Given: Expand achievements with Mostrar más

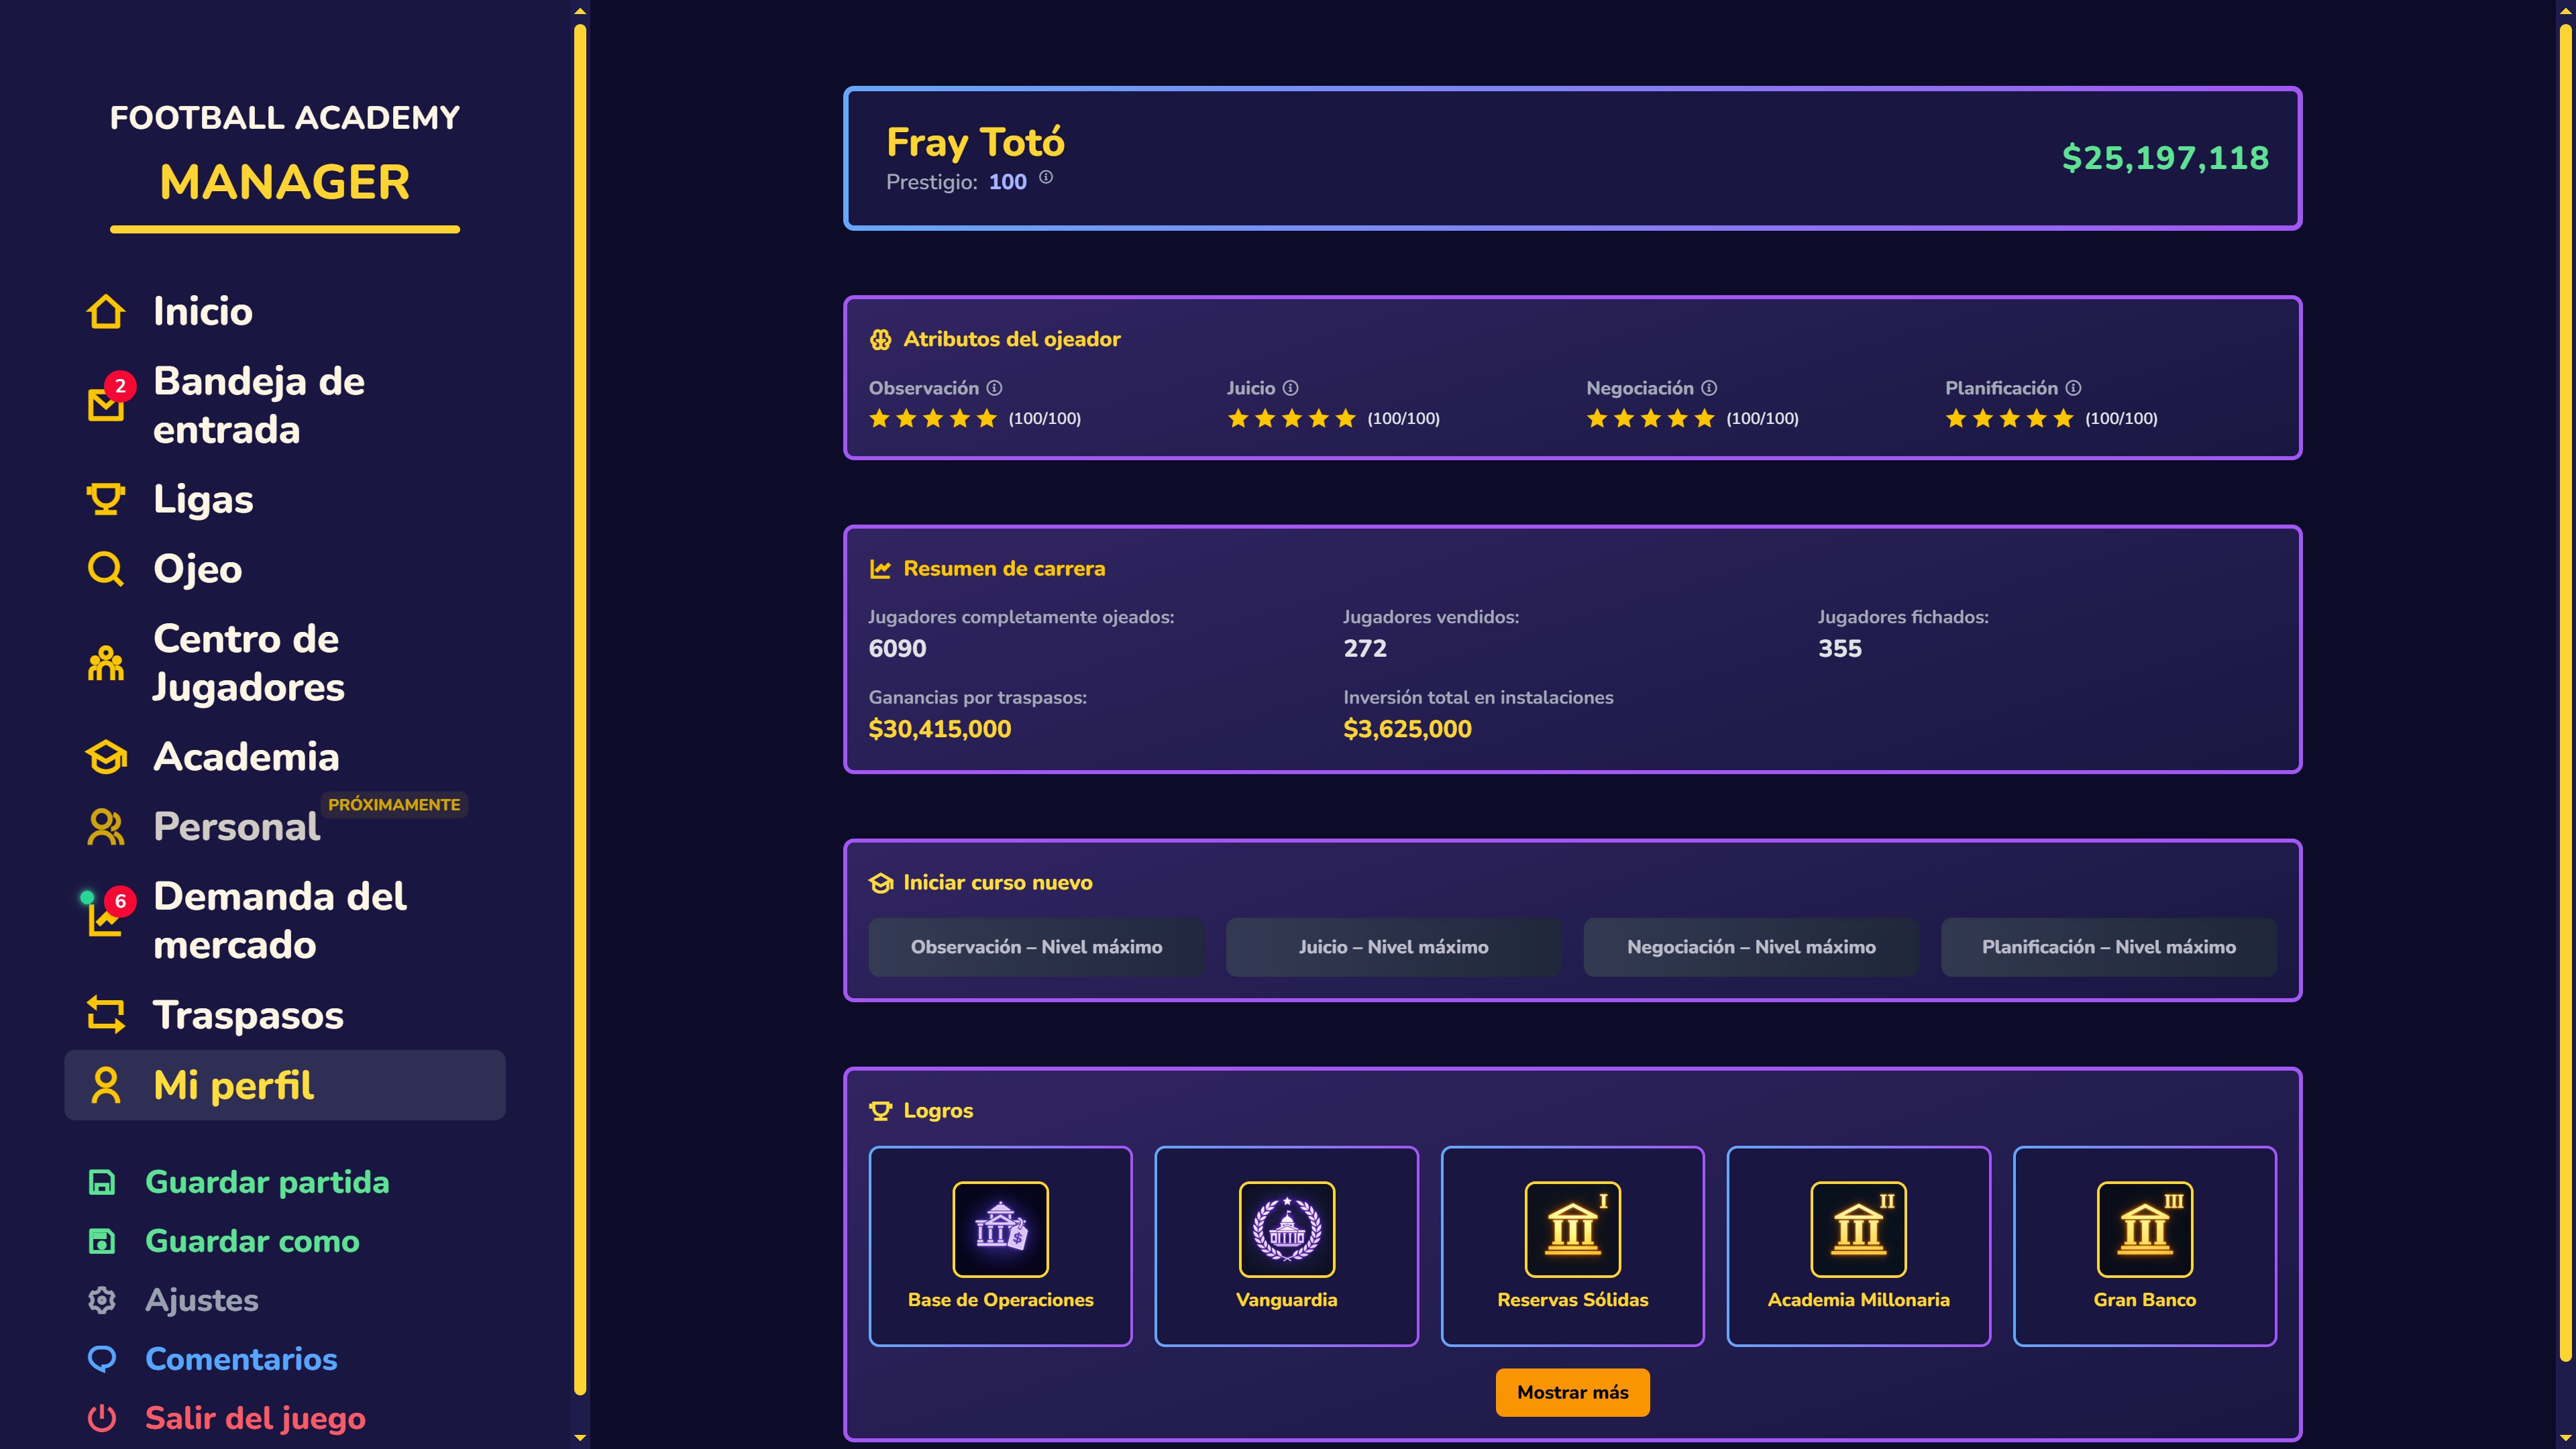Looking at the screenshot, I should pyautogui.click(x=1572, y=1392).
